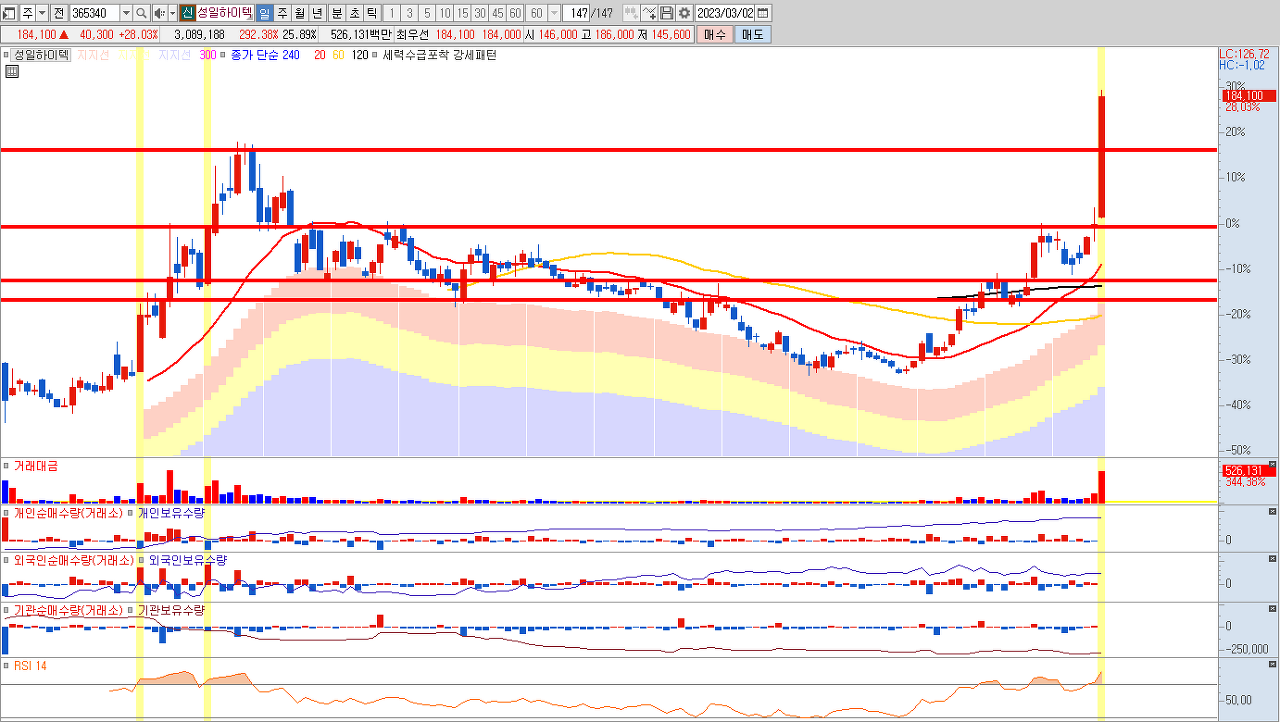Click the date field 2023/03/02

point(725,13)
